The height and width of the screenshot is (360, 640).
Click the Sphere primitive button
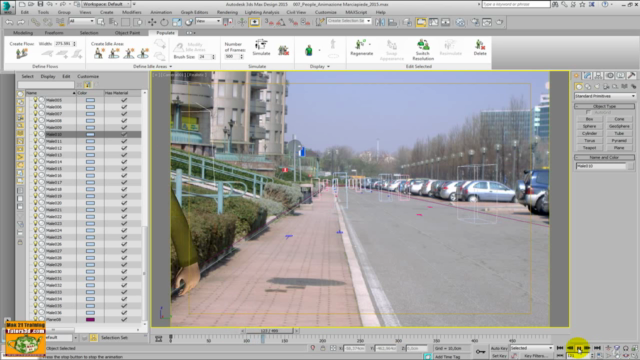click(589, 127)
